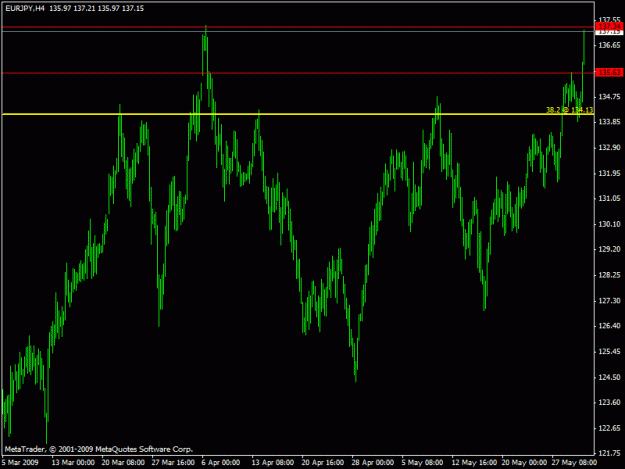Click the 13 Apr 08:00 time label
Viewport: 625px width, 469px height.
273,462
